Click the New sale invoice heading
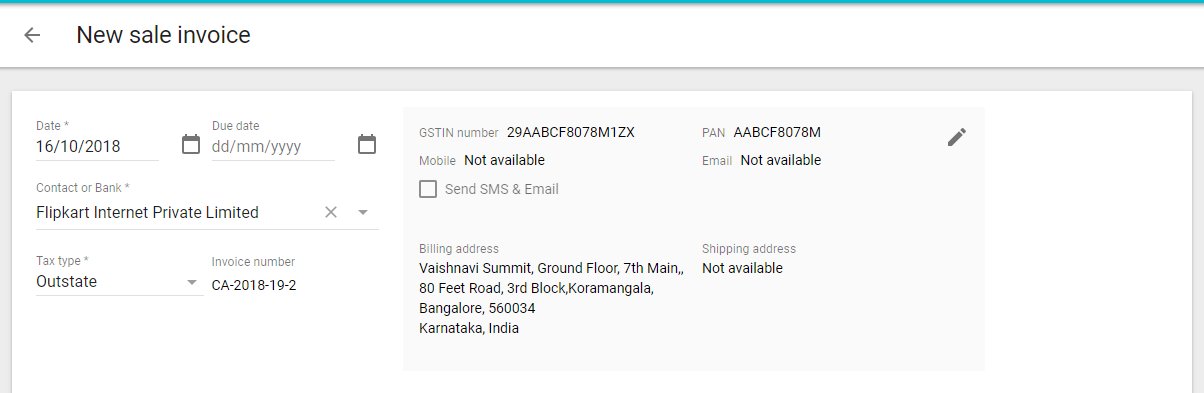The width and height of the screenshot is (1204, 393). (163, 35)
